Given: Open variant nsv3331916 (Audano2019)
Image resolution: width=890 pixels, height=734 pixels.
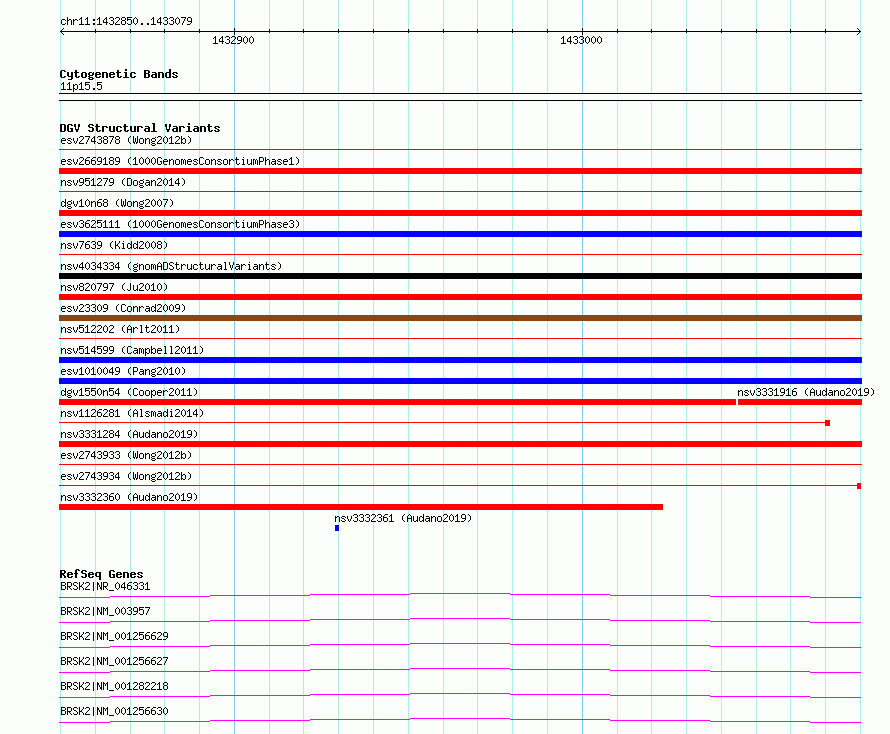Looking at the screenshot, I should click(806, 392).
